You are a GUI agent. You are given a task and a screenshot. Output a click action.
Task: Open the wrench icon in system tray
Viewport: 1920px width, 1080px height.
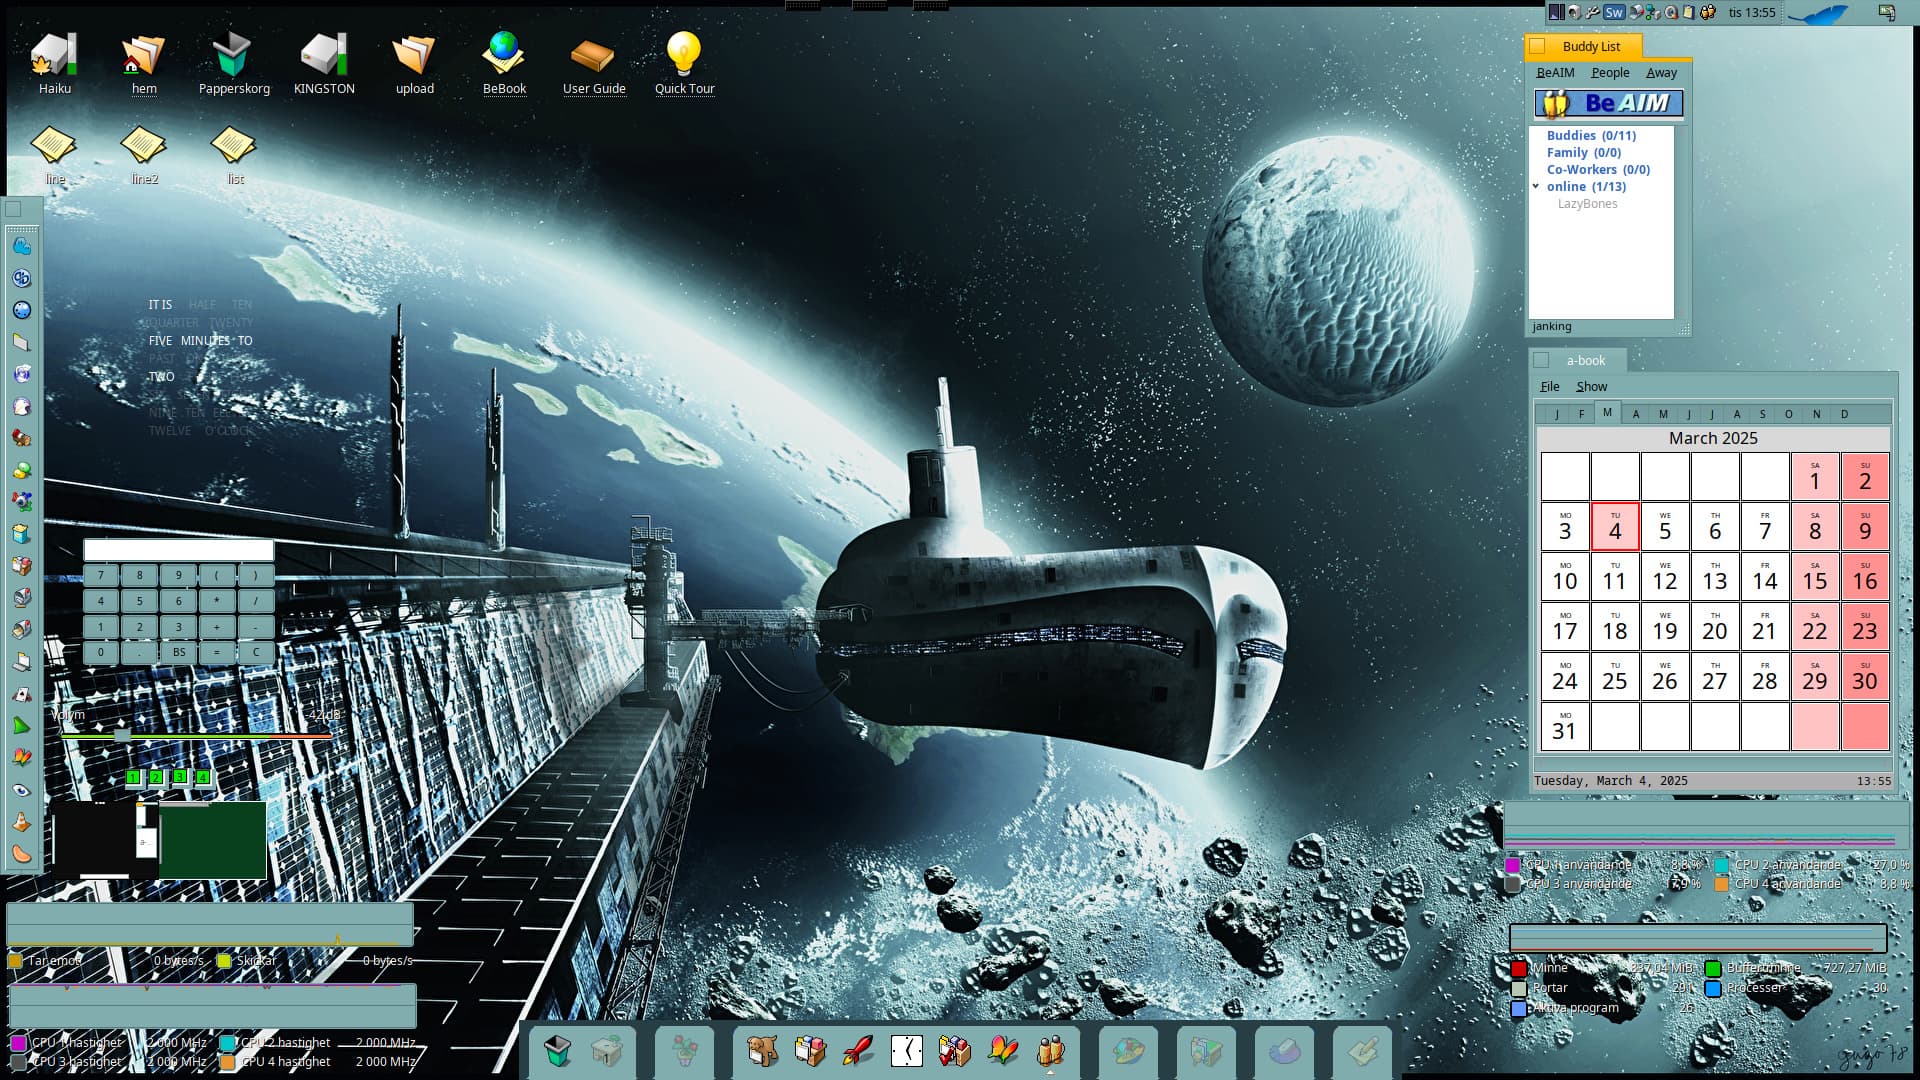[1592, 12]
